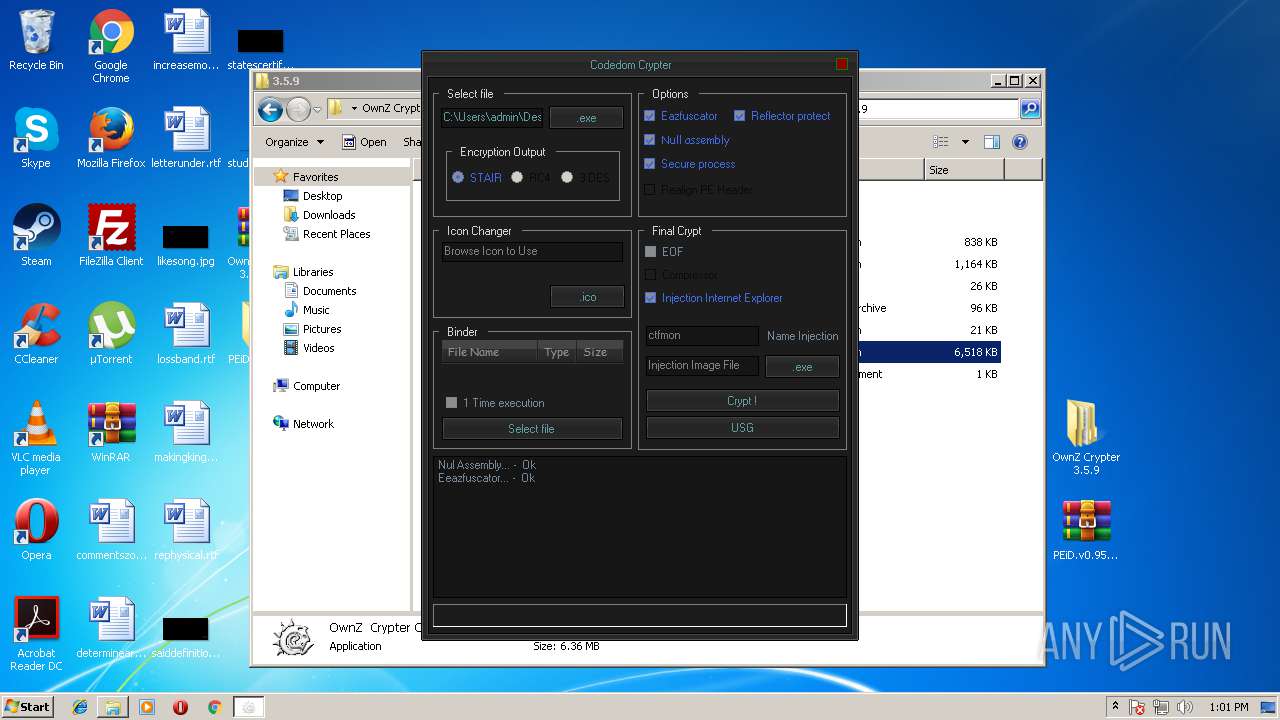Click Select file button in Binder
Viewport: 1280px width, 720px height.
(532, 429)
